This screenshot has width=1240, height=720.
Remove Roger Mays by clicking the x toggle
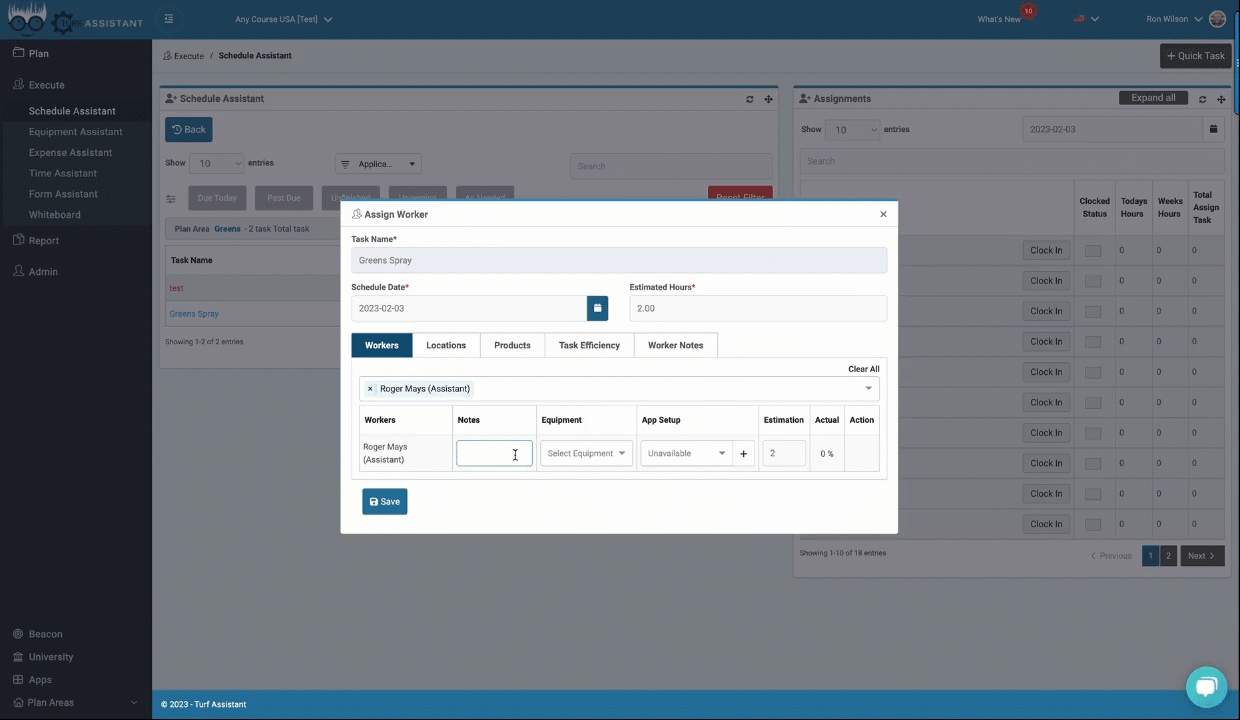(x=370, y=388)
